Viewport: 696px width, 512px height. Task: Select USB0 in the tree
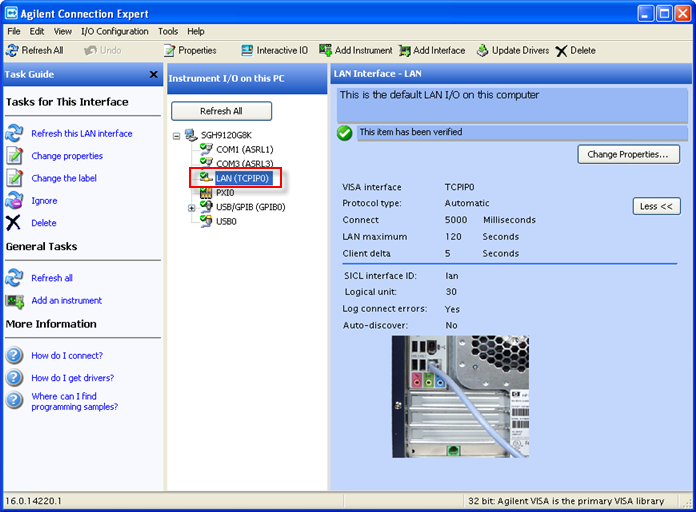point(226,221)
